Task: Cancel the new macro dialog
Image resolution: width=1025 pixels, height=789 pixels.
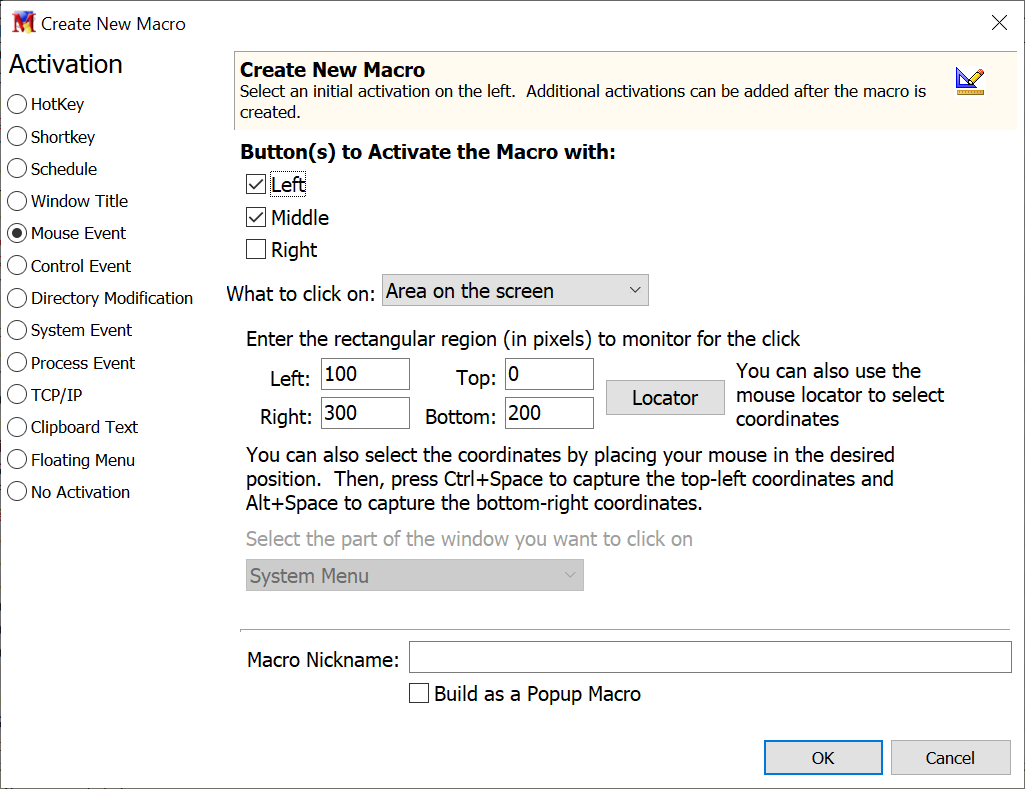Action: 949,758
